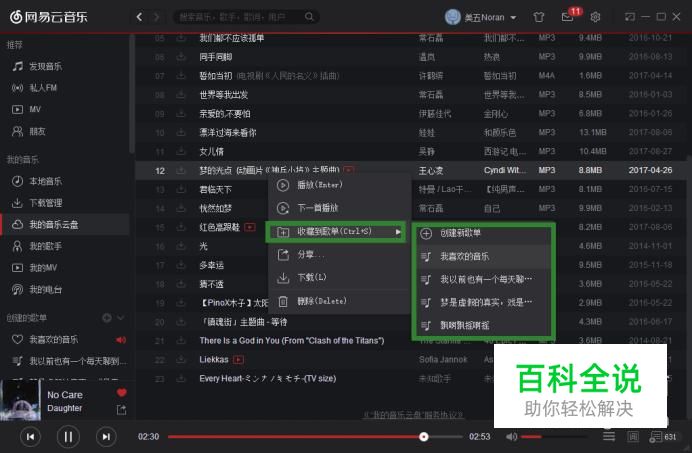Click the heart icon beside No Care

(121, 393)
